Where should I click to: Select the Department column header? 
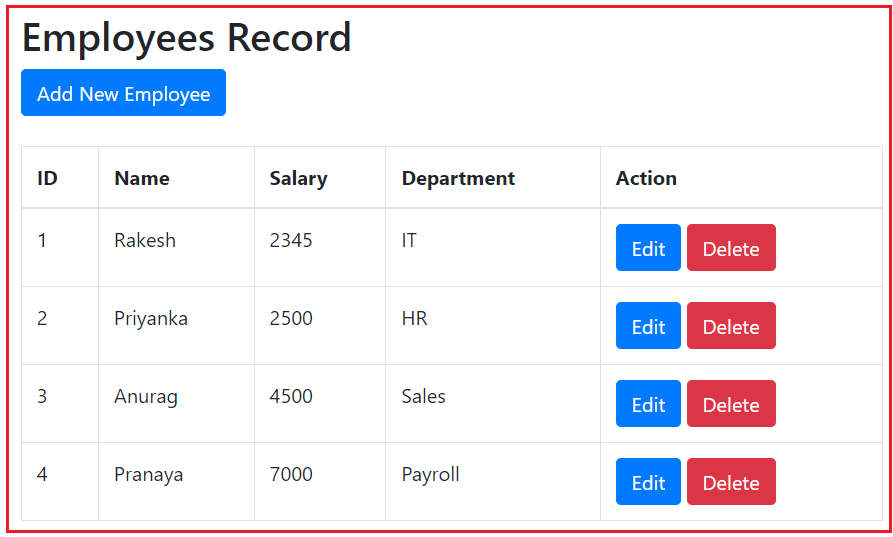click(458, 178)
